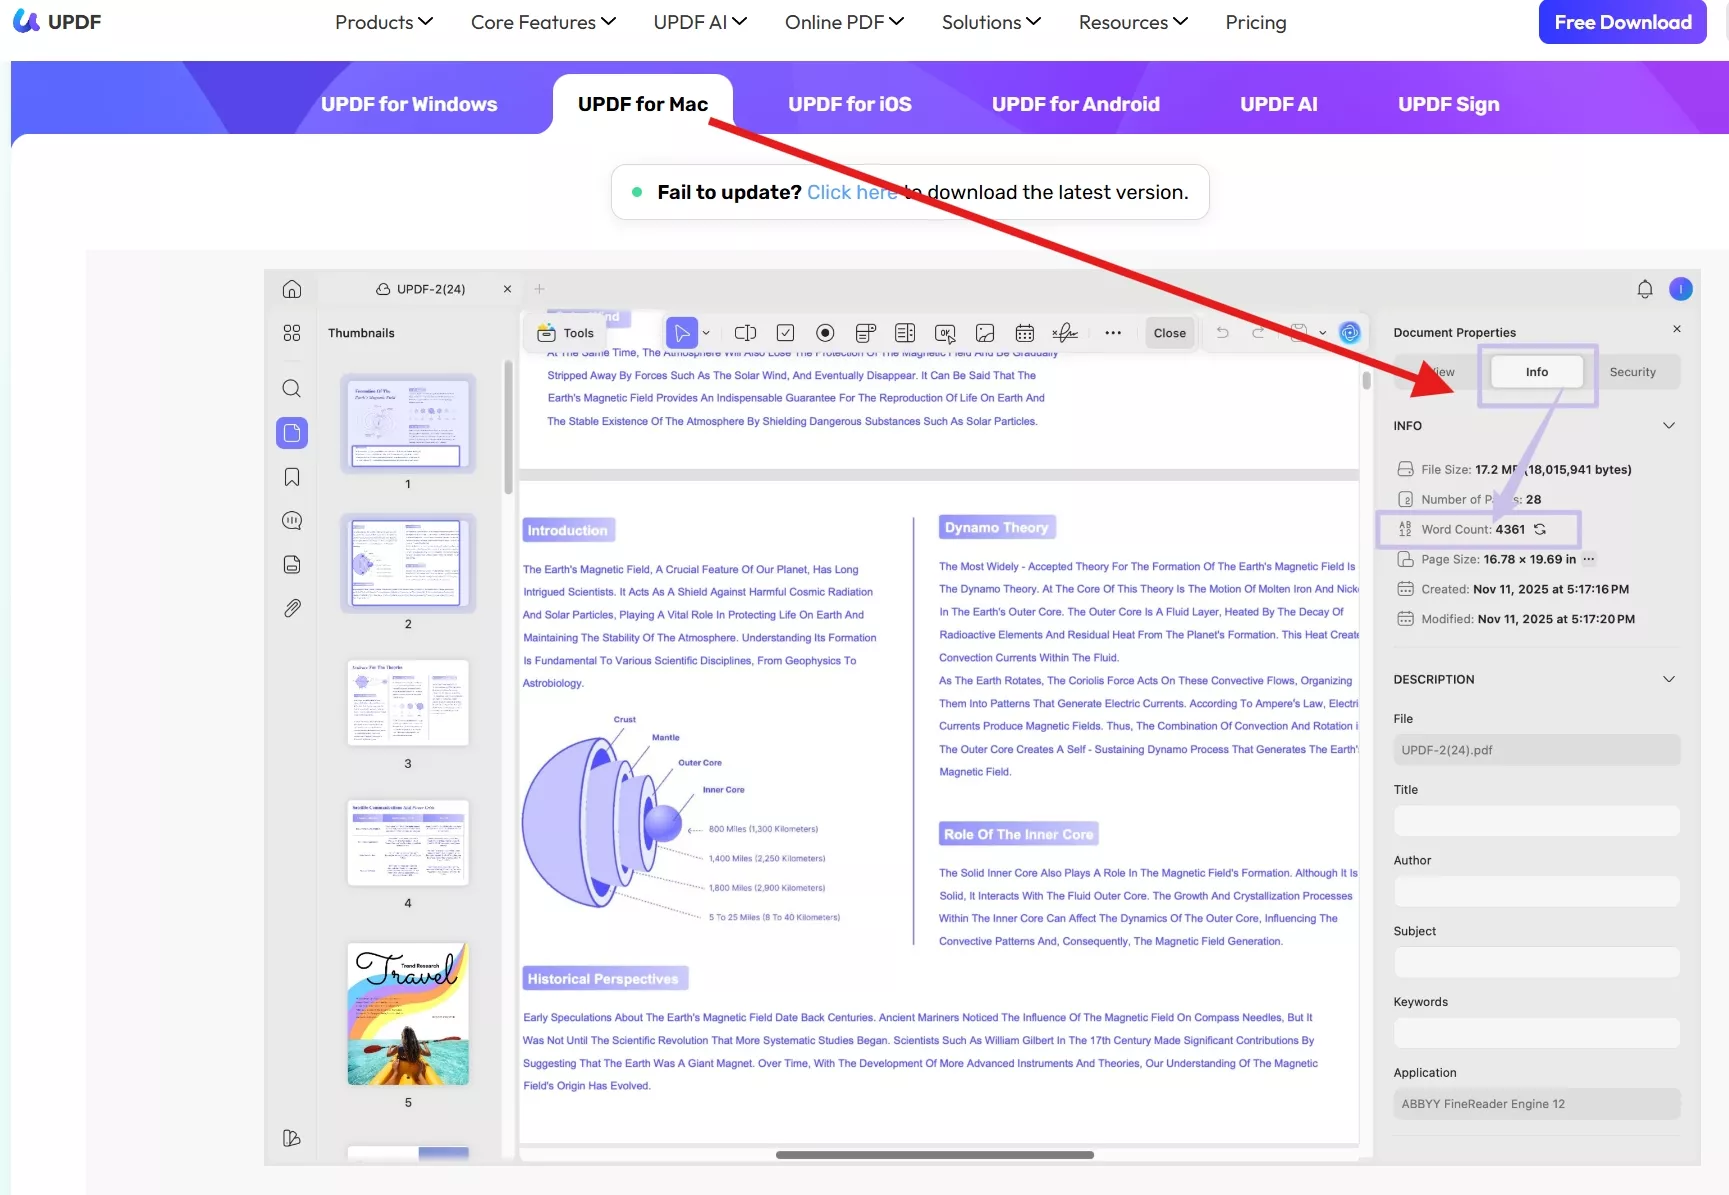The height and width of the screenshot is (1195, 1729).
Task: Click the Author input field
Action: pos(1537,892)
